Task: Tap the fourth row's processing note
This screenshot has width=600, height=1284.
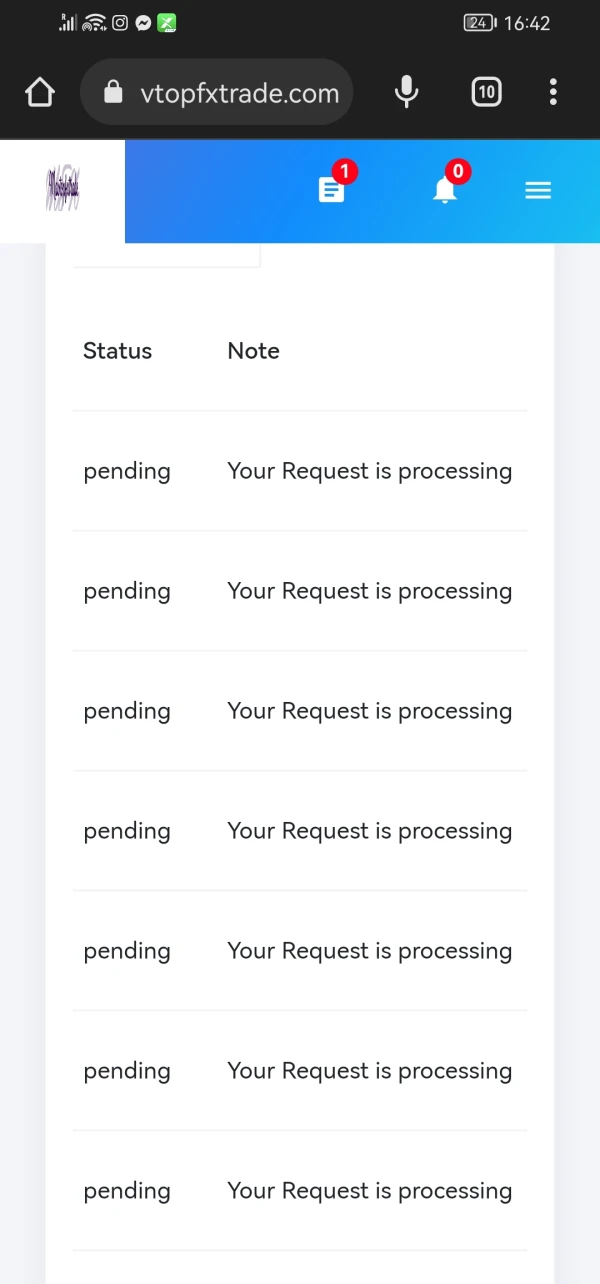Action: pos(369,831)
